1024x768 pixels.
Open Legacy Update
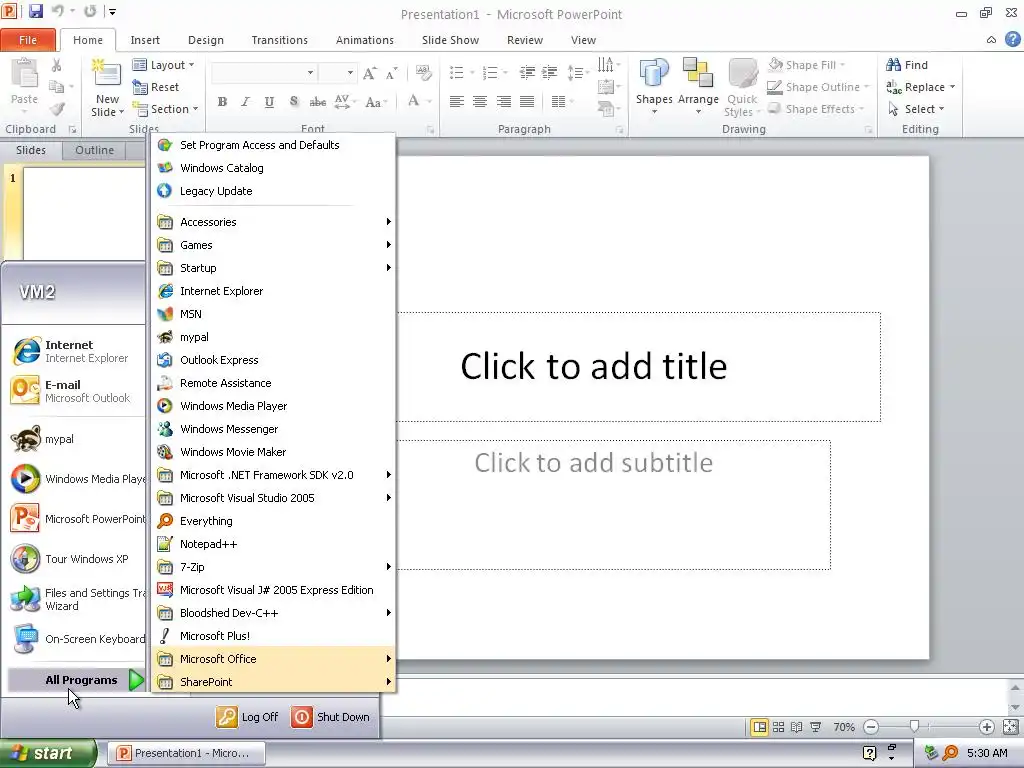(x=272, y=191)
